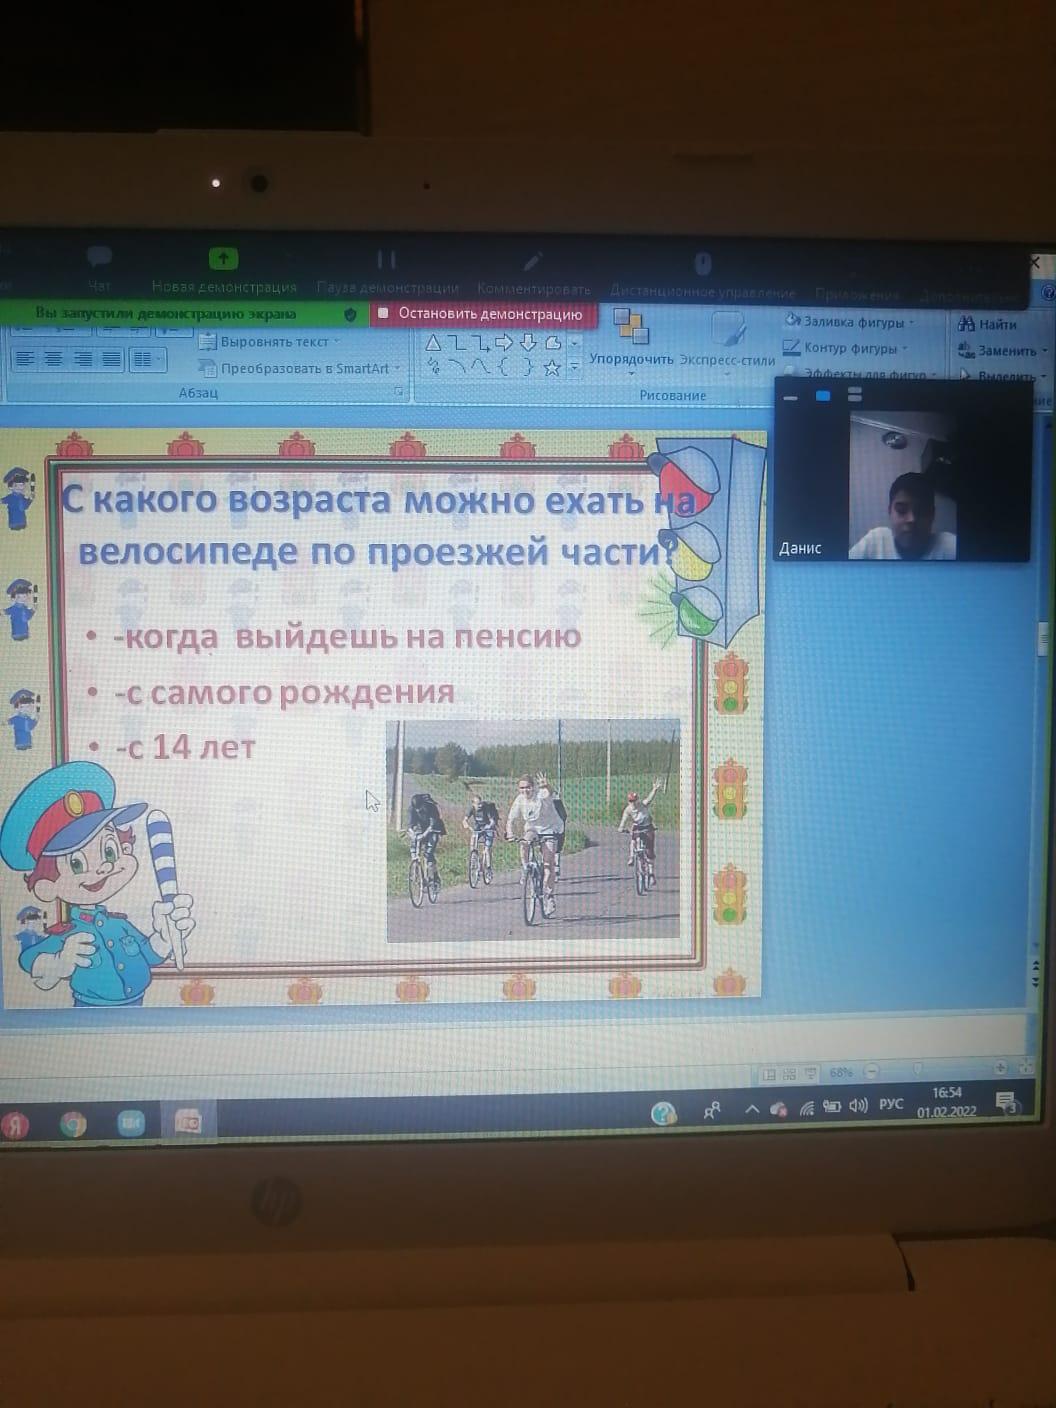Expand the shapes gallery more arrow
Image resolution: width=1056 pixels, height=1408 pixels.
[574, 369]
